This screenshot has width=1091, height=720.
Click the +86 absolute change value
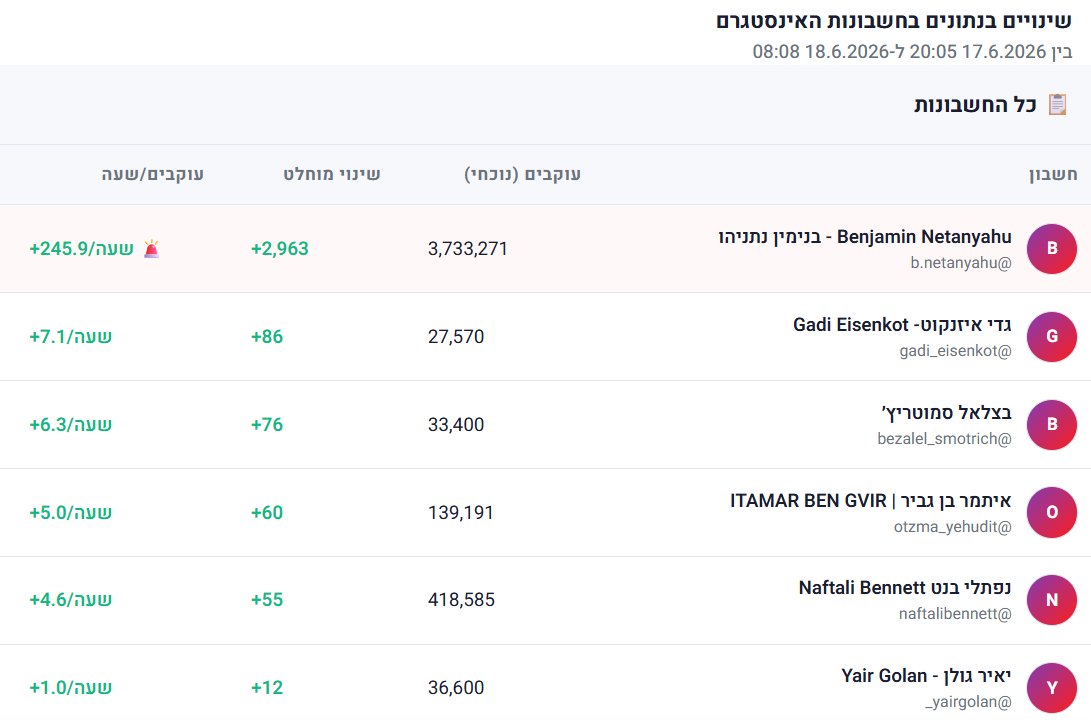pyautogui.click(x=267, y=337)
